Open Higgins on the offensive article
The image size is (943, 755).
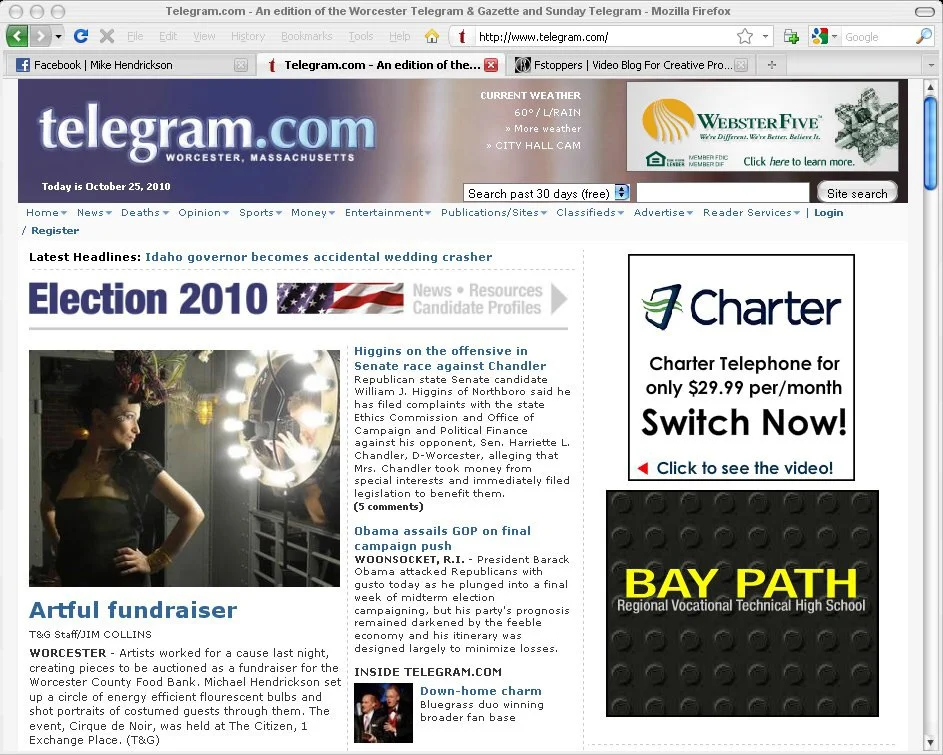click(x=450, y=358)
